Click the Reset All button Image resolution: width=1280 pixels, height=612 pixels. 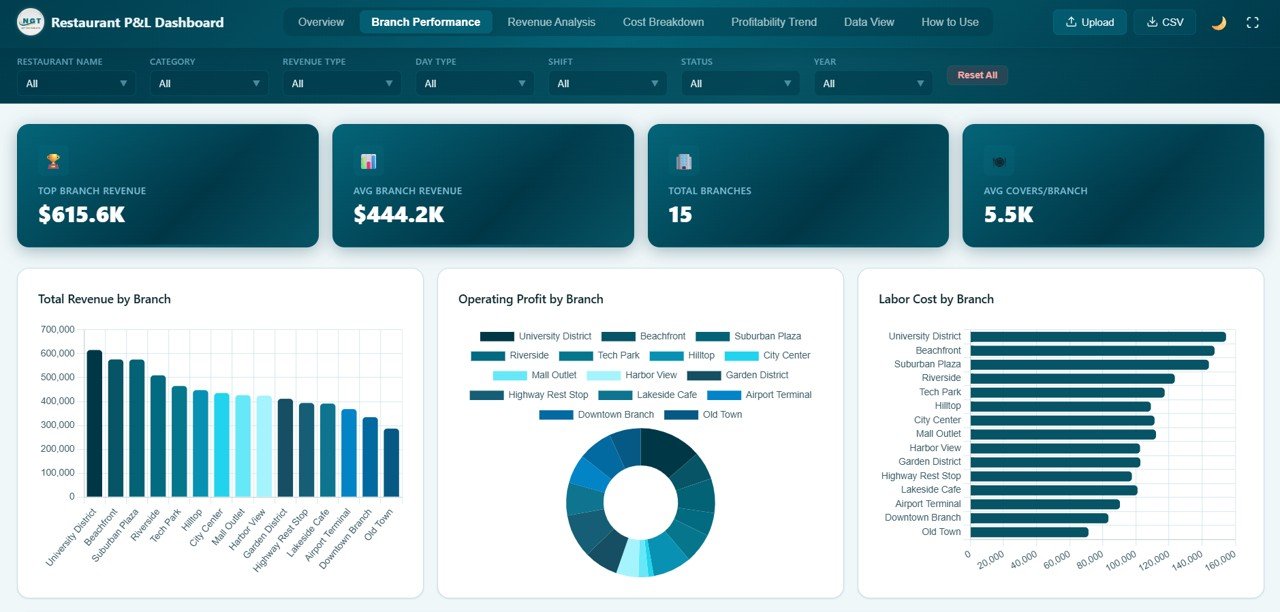click(x=977, y=74)
